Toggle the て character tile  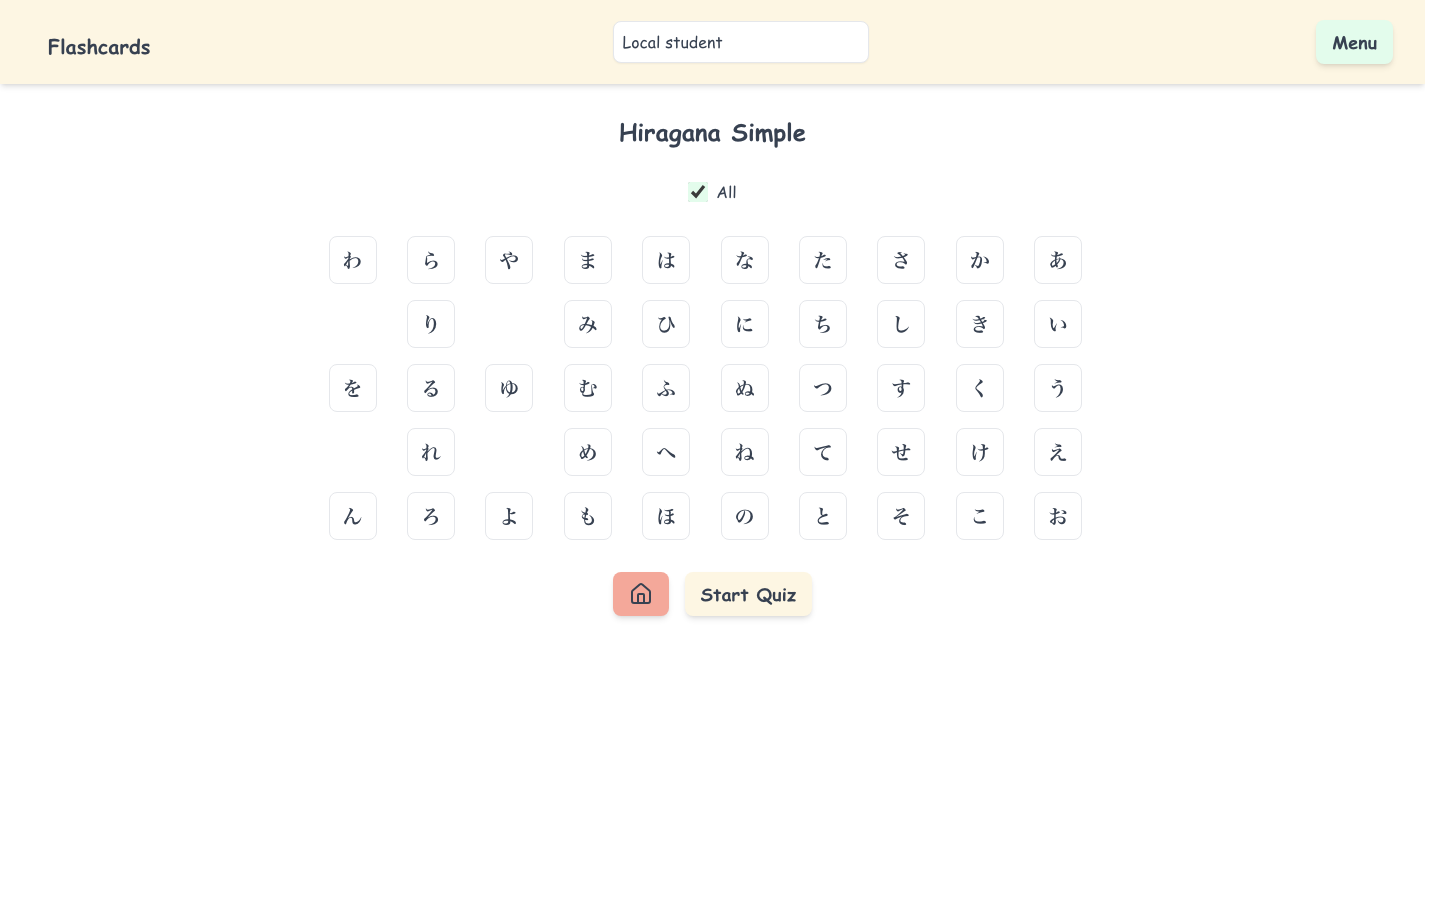(823, 452)
